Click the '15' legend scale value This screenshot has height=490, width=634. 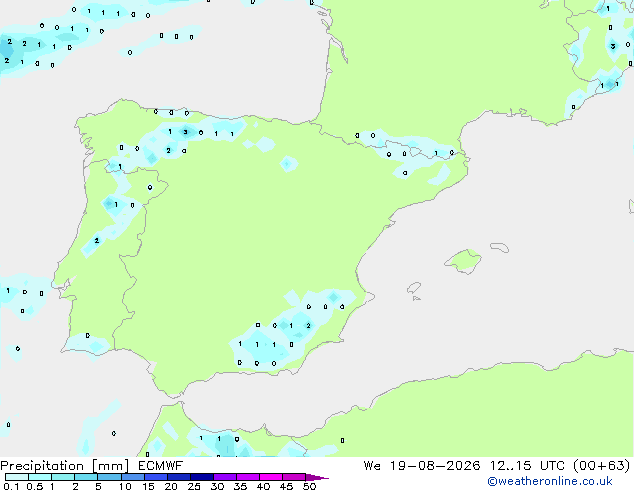pos(148,486)
